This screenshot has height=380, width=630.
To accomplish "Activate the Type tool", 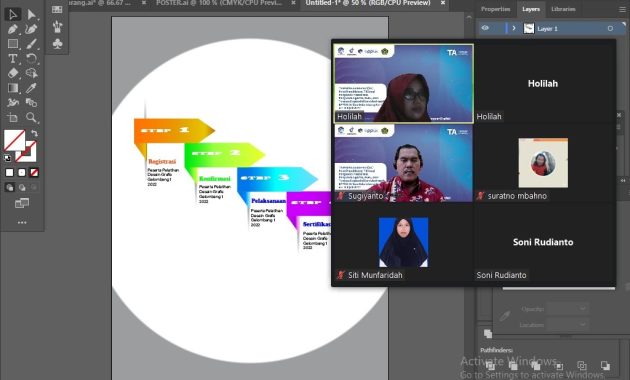I will pyautogui.click(x=12, y=59).
